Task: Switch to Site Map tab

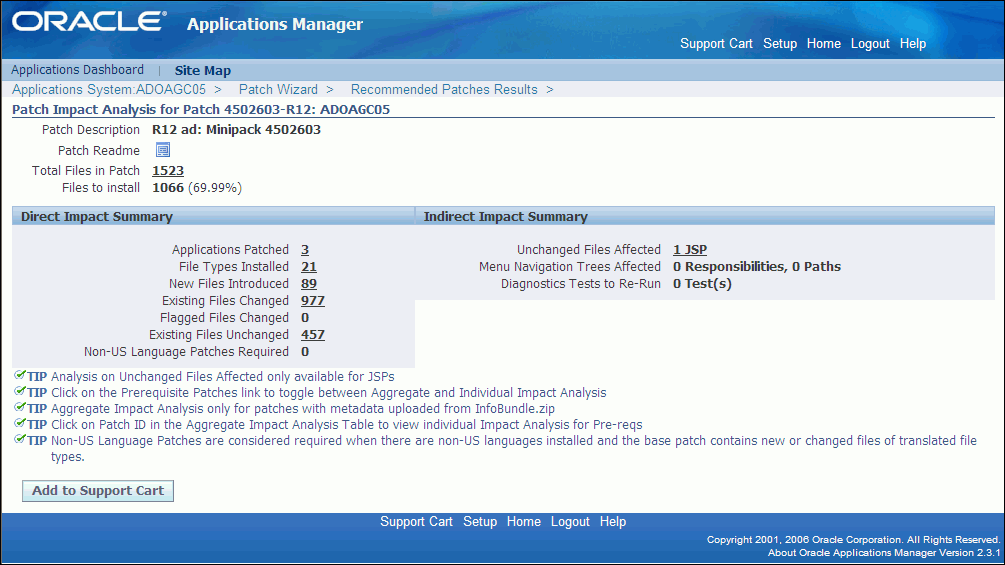Action: (x=203, y=70)
